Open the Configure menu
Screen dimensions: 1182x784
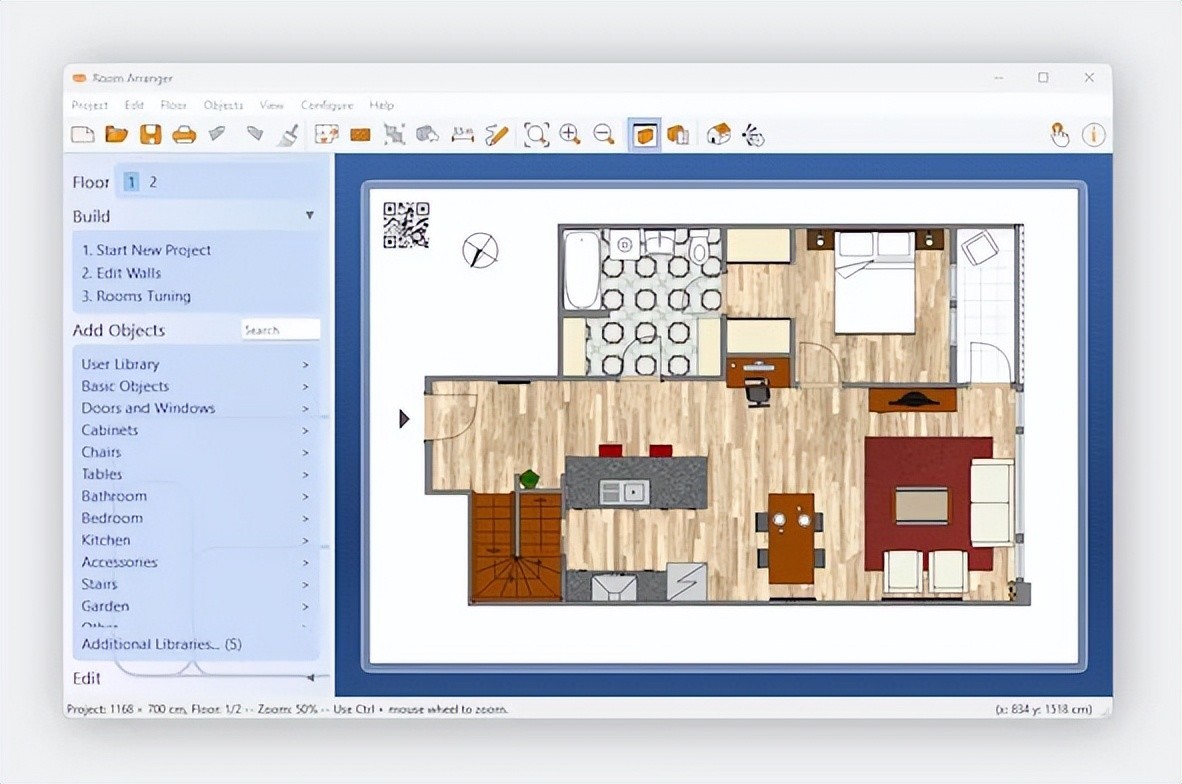click(x=326, y=105)
